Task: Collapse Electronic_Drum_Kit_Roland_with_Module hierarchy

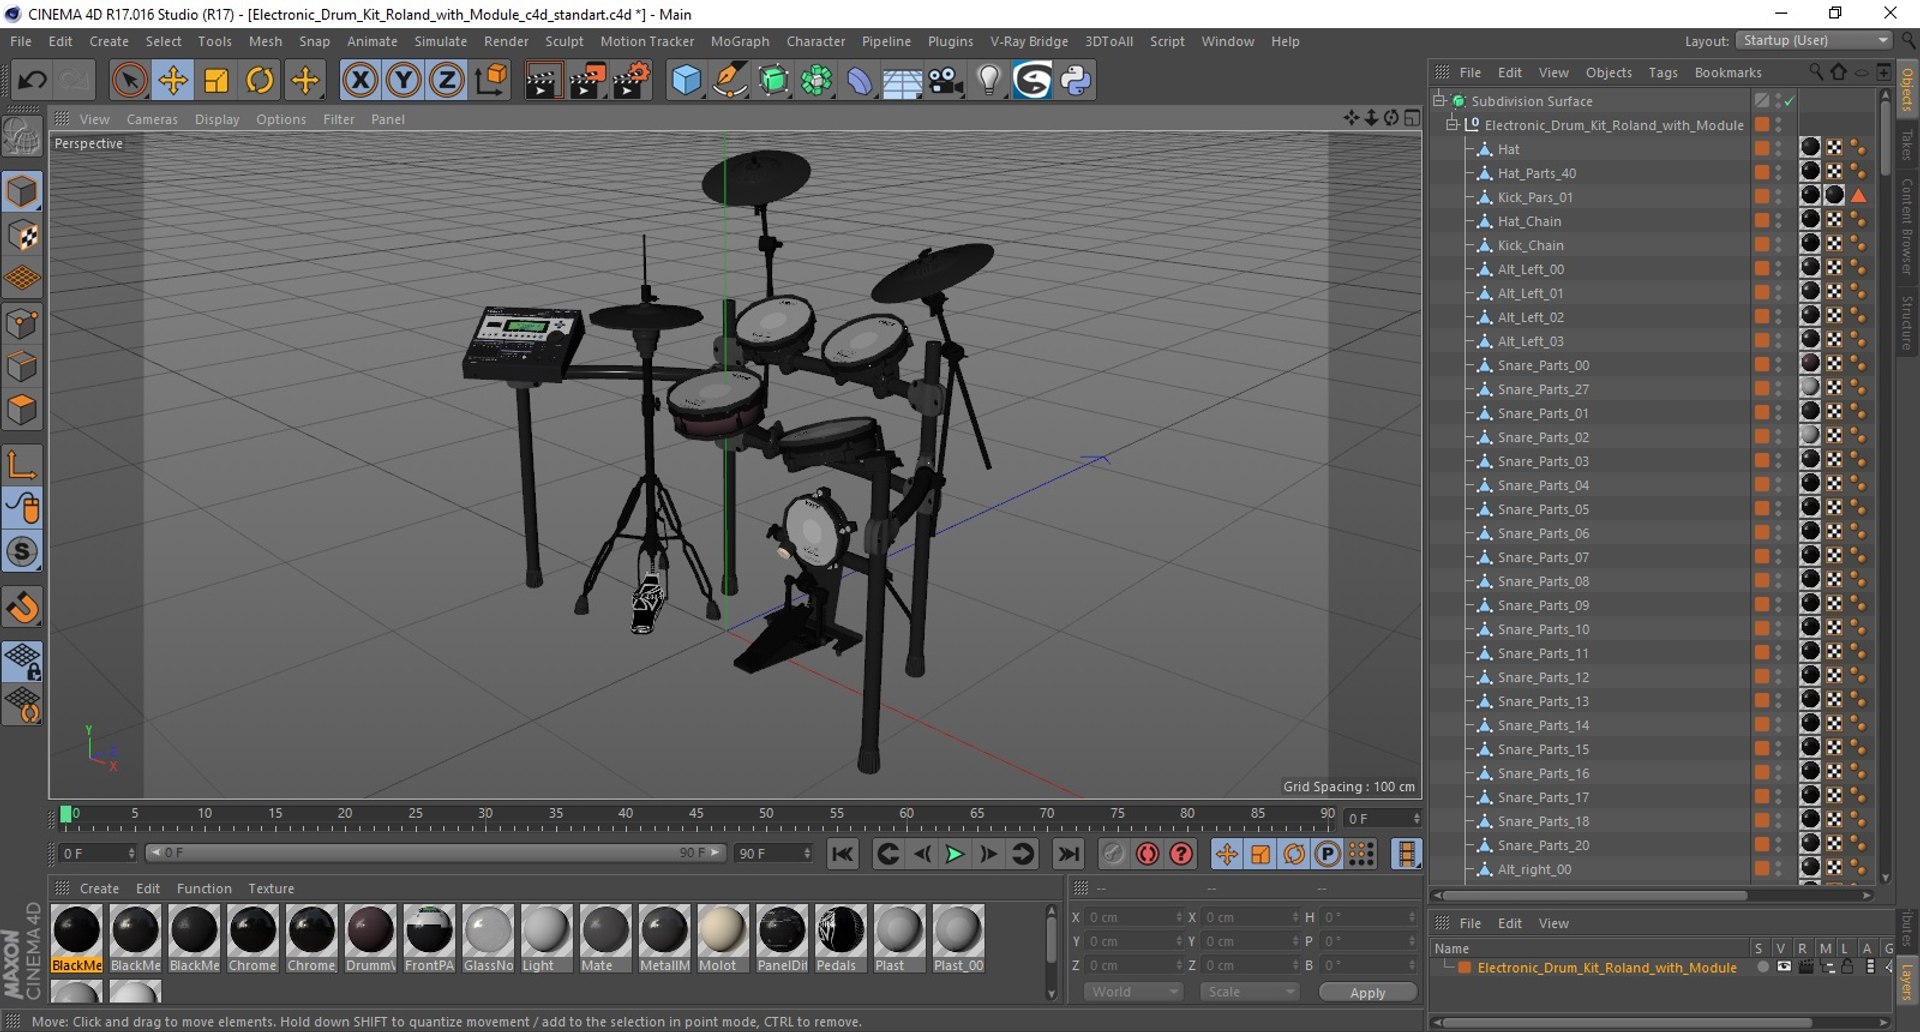Action: pos(1452,125)
